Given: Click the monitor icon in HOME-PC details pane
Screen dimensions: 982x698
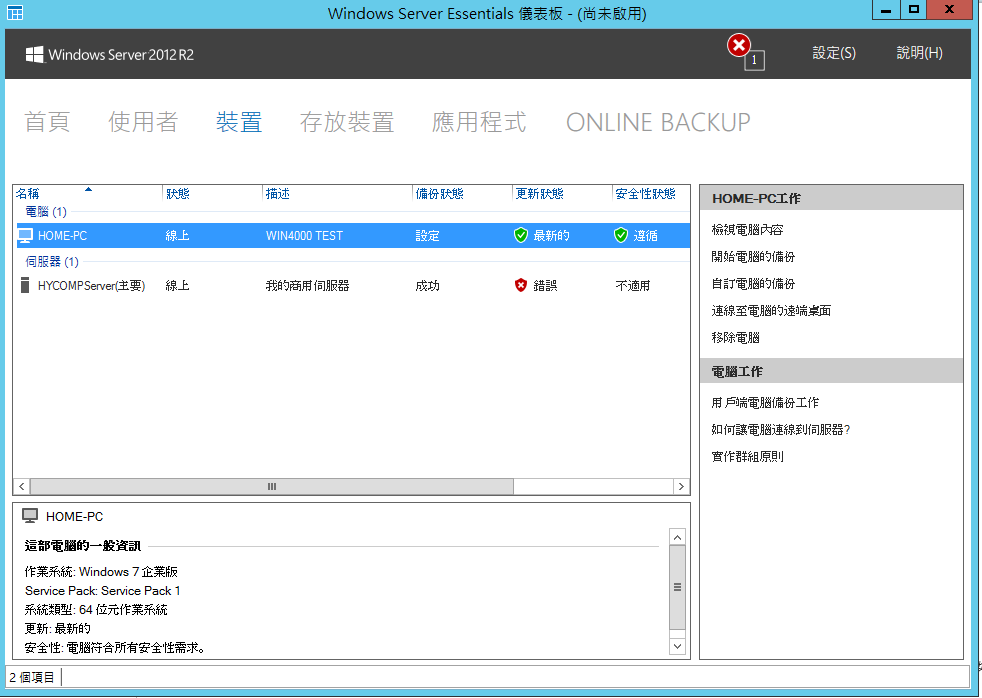Looking at the screenshot, I should 30,516.
